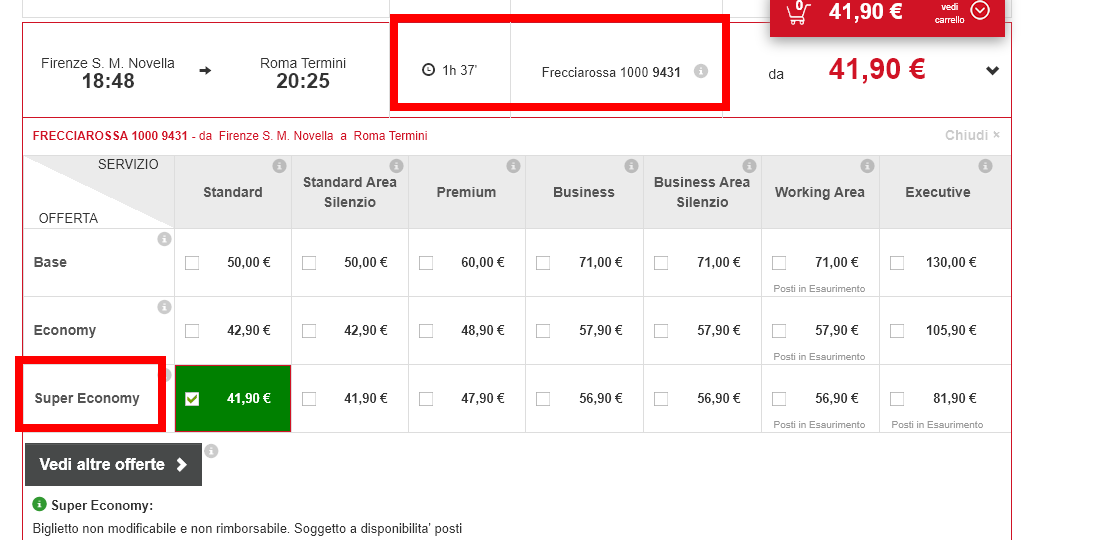Select Economy Premium 48,90 € checkbox
This screenshot has width=1115, height=540.
coord(426,331)
